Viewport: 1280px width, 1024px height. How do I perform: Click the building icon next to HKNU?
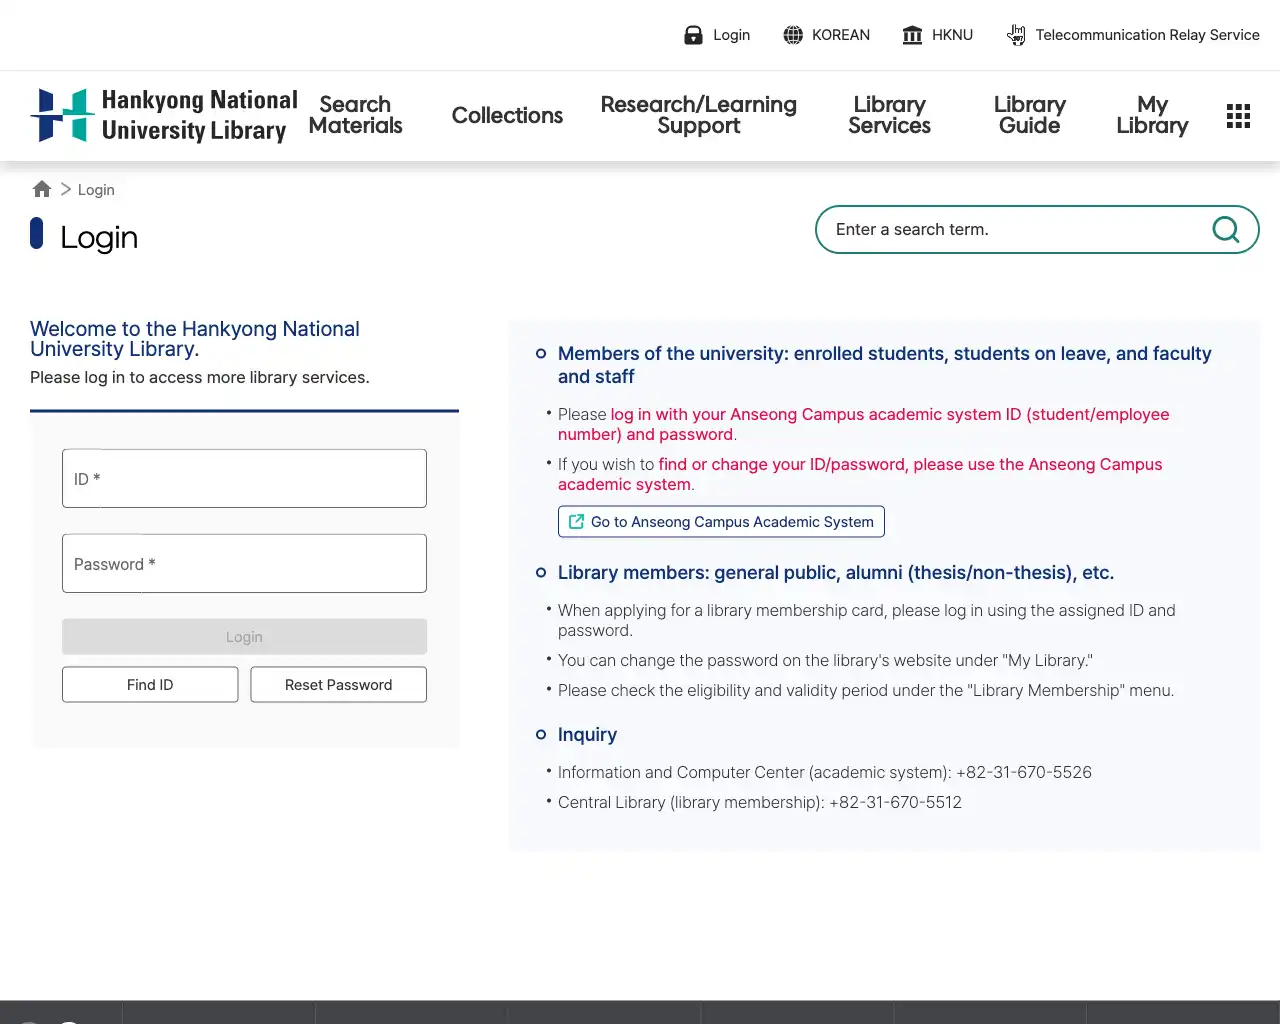(x=912, y=35)
